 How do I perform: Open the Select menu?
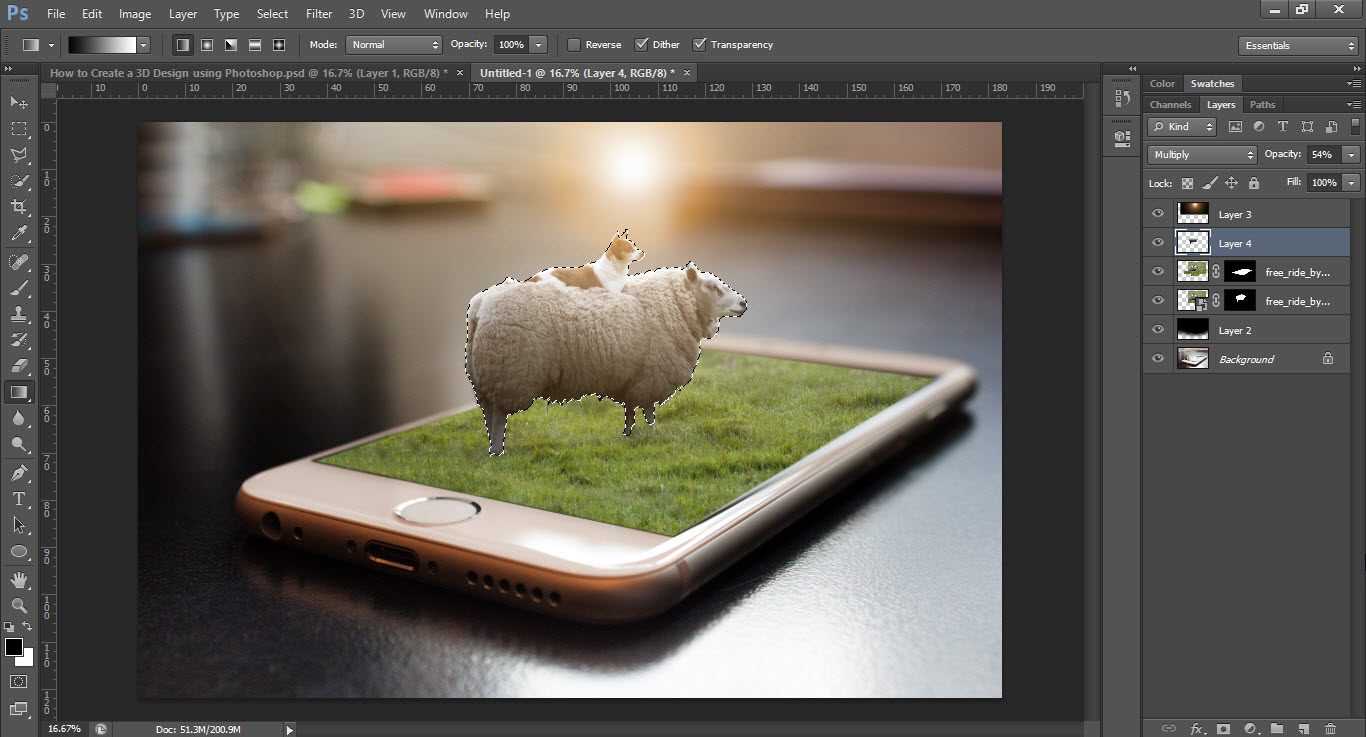click(272, 14)
